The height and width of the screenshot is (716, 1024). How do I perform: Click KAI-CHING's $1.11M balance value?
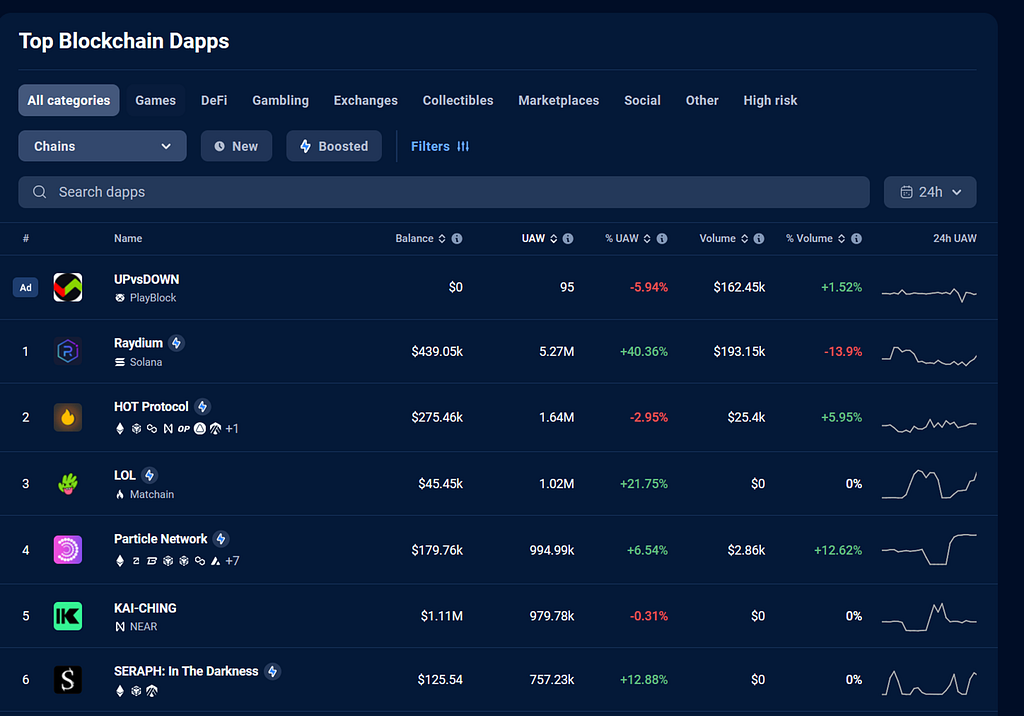point(441,616)
